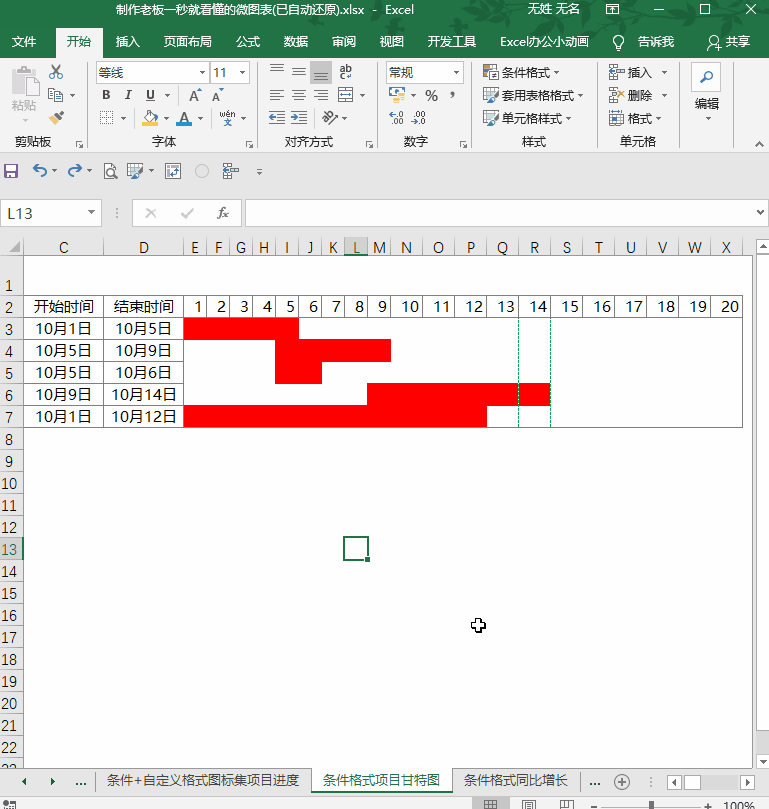The height and width of the screenshot is (809, 769).
Task: Click the Paste clipboard icon
Action: 24,83
